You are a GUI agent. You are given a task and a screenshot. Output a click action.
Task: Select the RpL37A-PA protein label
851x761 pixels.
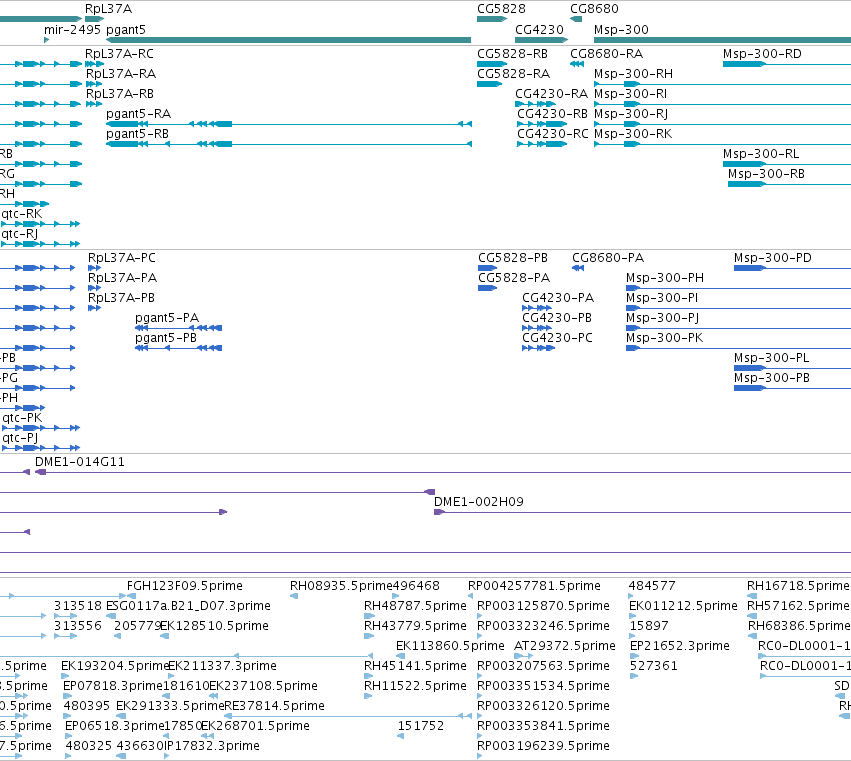tap(122, 278)
